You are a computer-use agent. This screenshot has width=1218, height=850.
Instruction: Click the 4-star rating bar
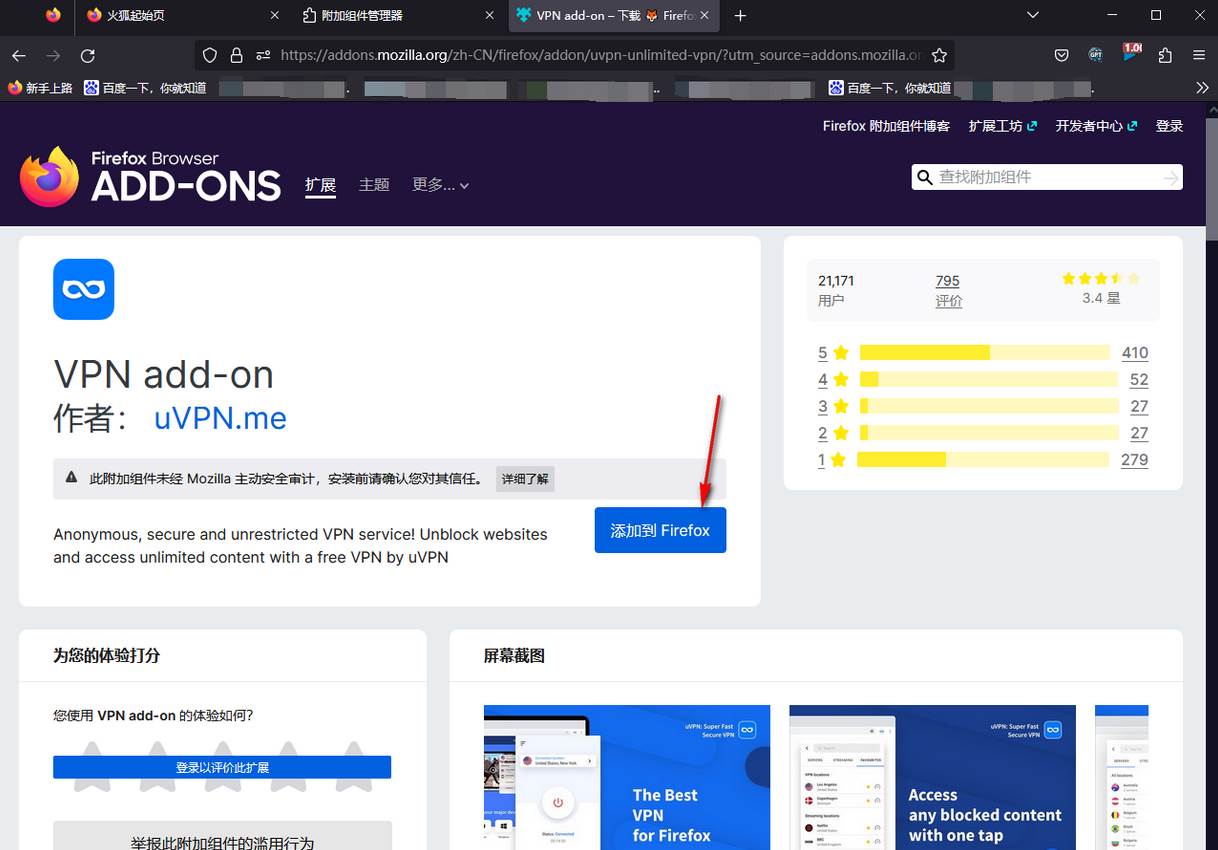989,380
